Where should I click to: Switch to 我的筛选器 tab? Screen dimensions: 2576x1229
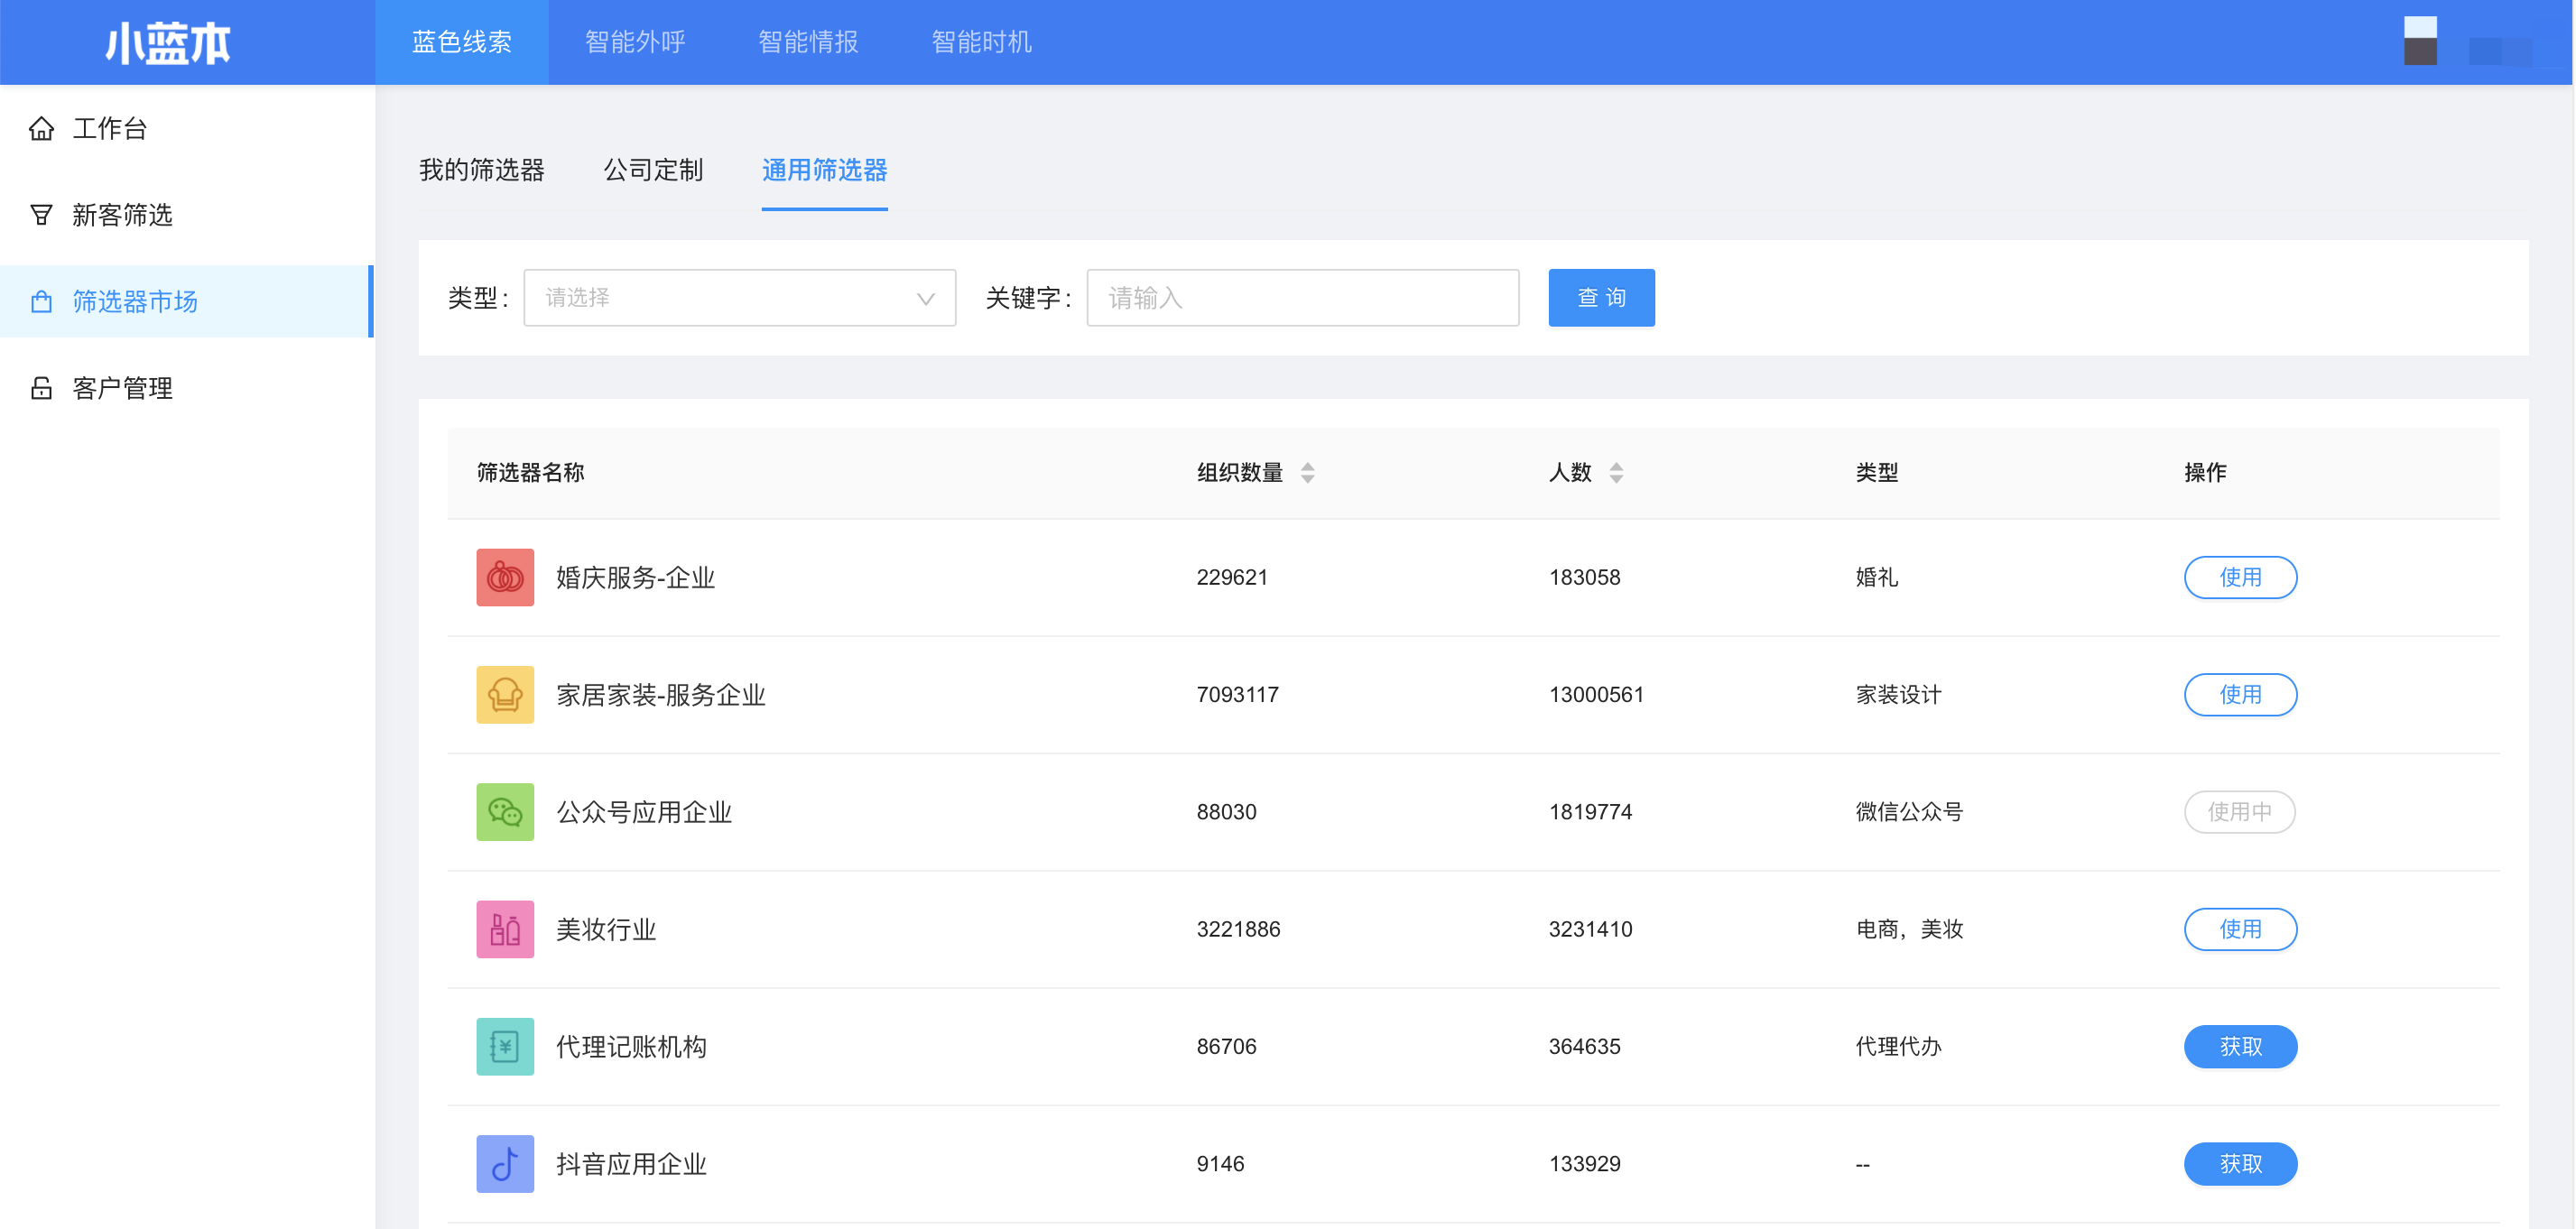481,170
